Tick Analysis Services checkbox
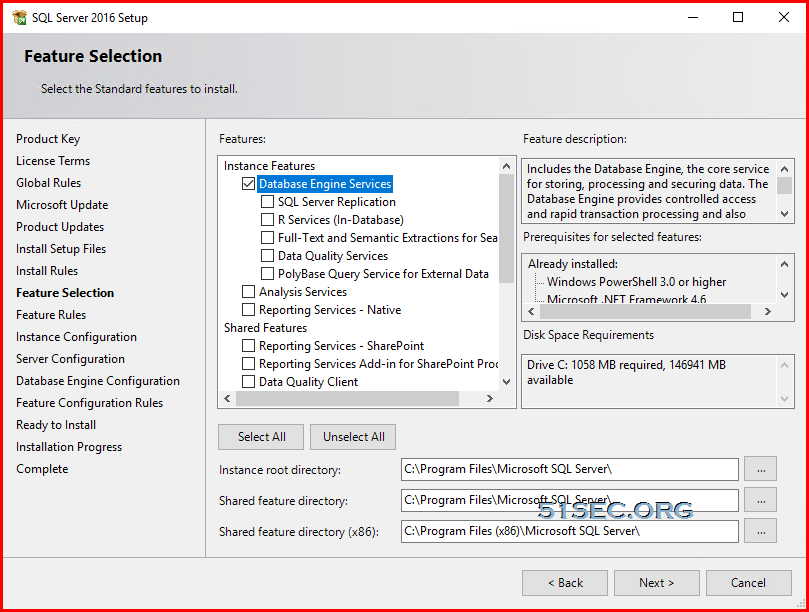The height and width of the screenshot is (612, 809). (x=248, y=292)
